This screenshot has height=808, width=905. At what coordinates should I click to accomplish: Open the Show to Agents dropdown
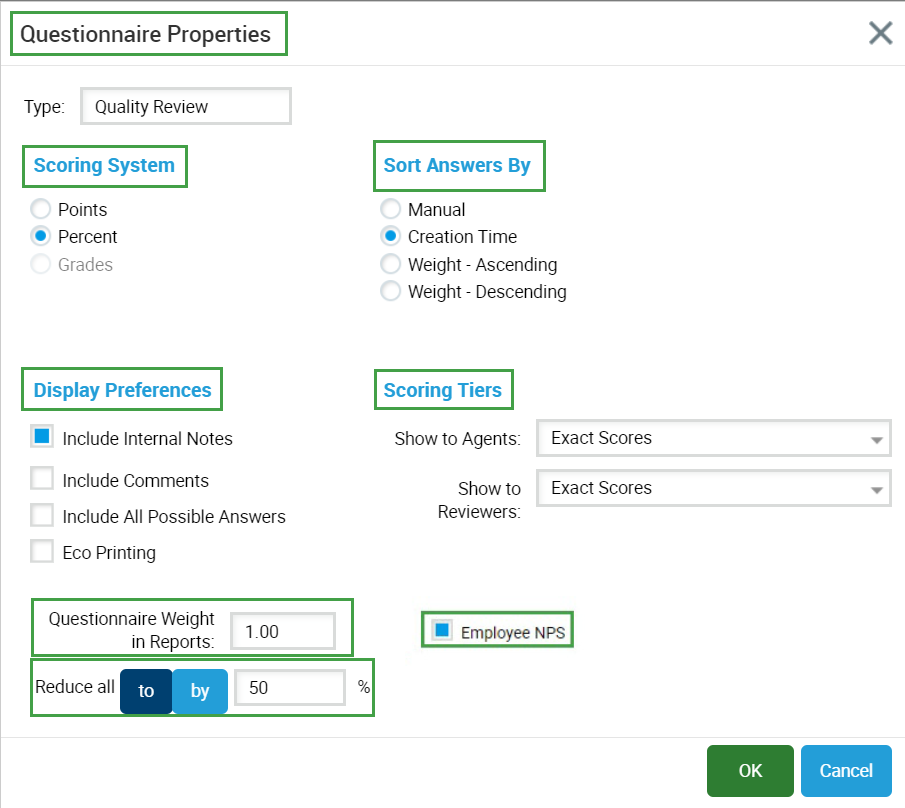(713, 438)
